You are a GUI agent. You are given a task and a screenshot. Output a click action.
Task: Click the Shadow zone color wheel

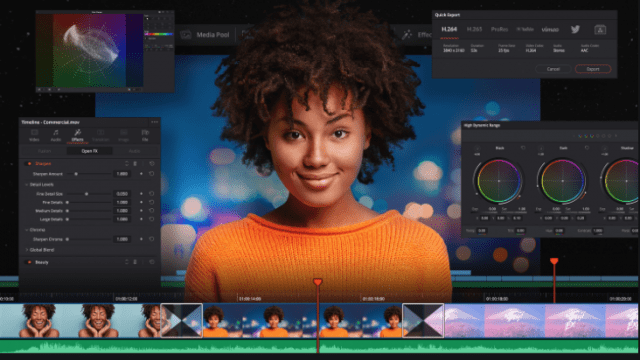click(x=621, y=181)
